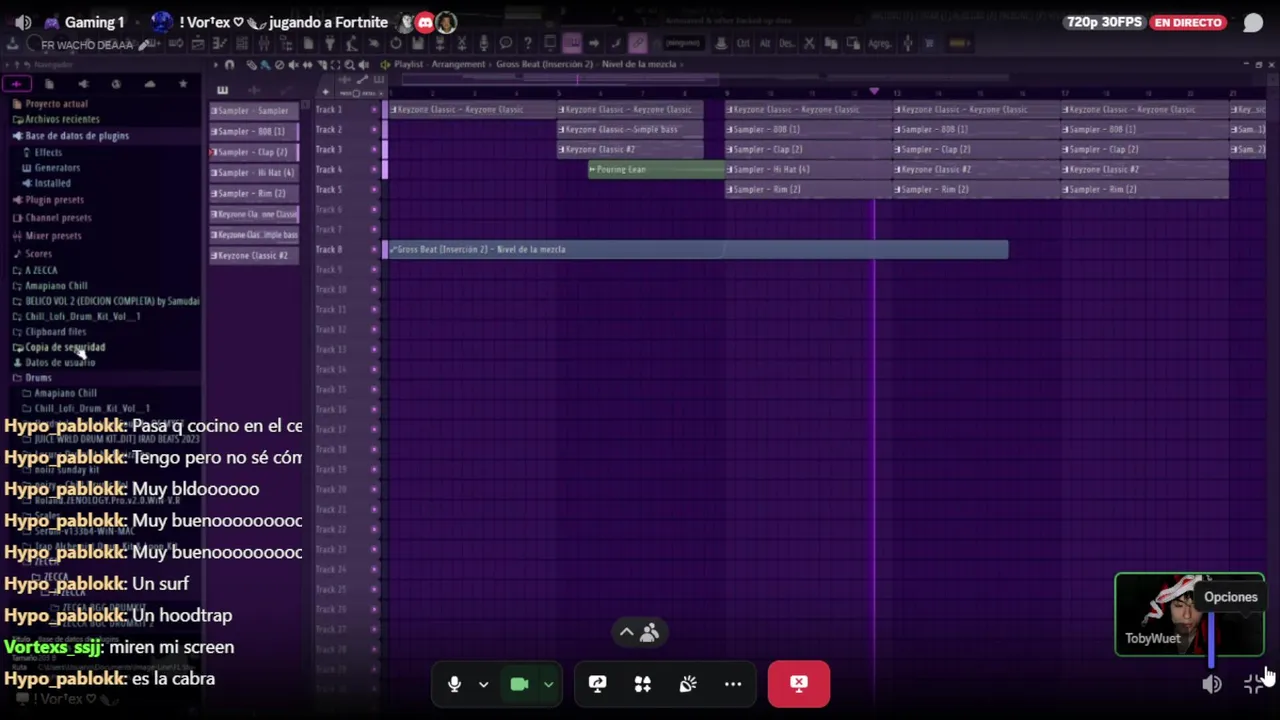The height and width of the screenshot is (720, 1280).
Task: Open microphone input options dropdown
Action: [483, 684]
